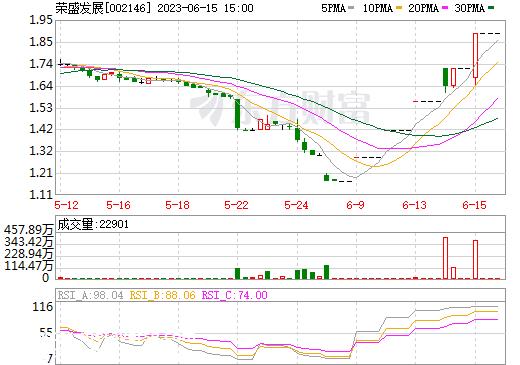520x365 pixels.
Task: Click the RSI_A:98.04 indicator value
Action: pyautogui.click(x=91, y=295)
